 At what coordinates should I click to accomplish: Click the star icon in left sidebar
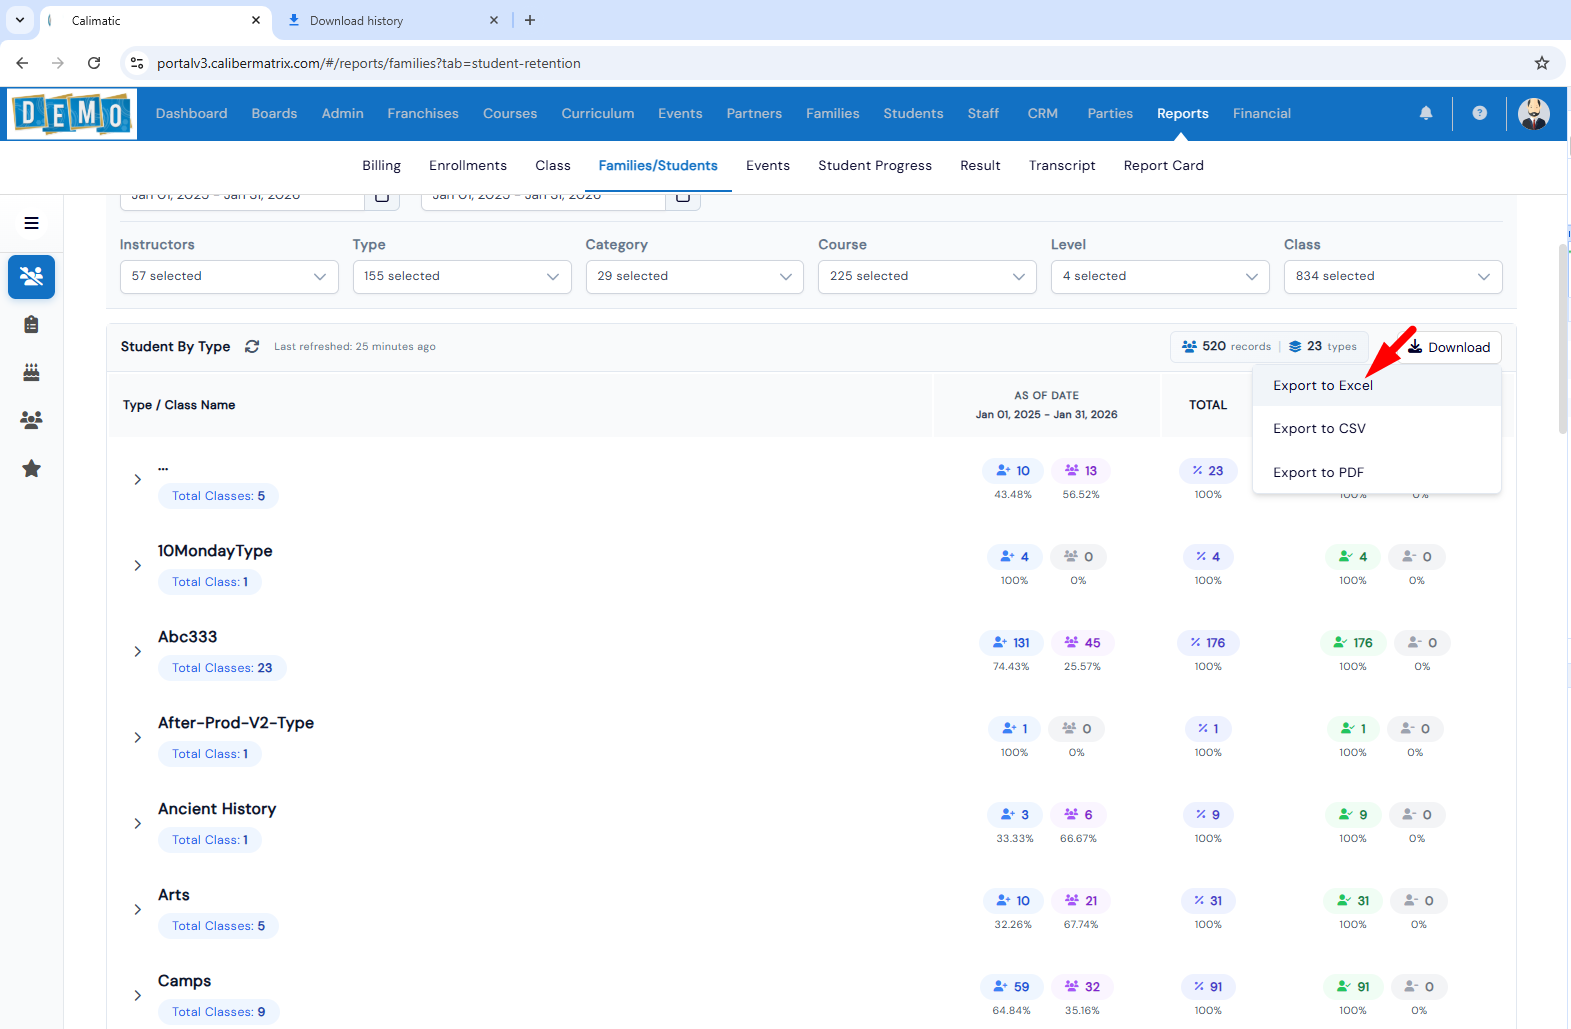pyautogui.click(x=31, y=468)
